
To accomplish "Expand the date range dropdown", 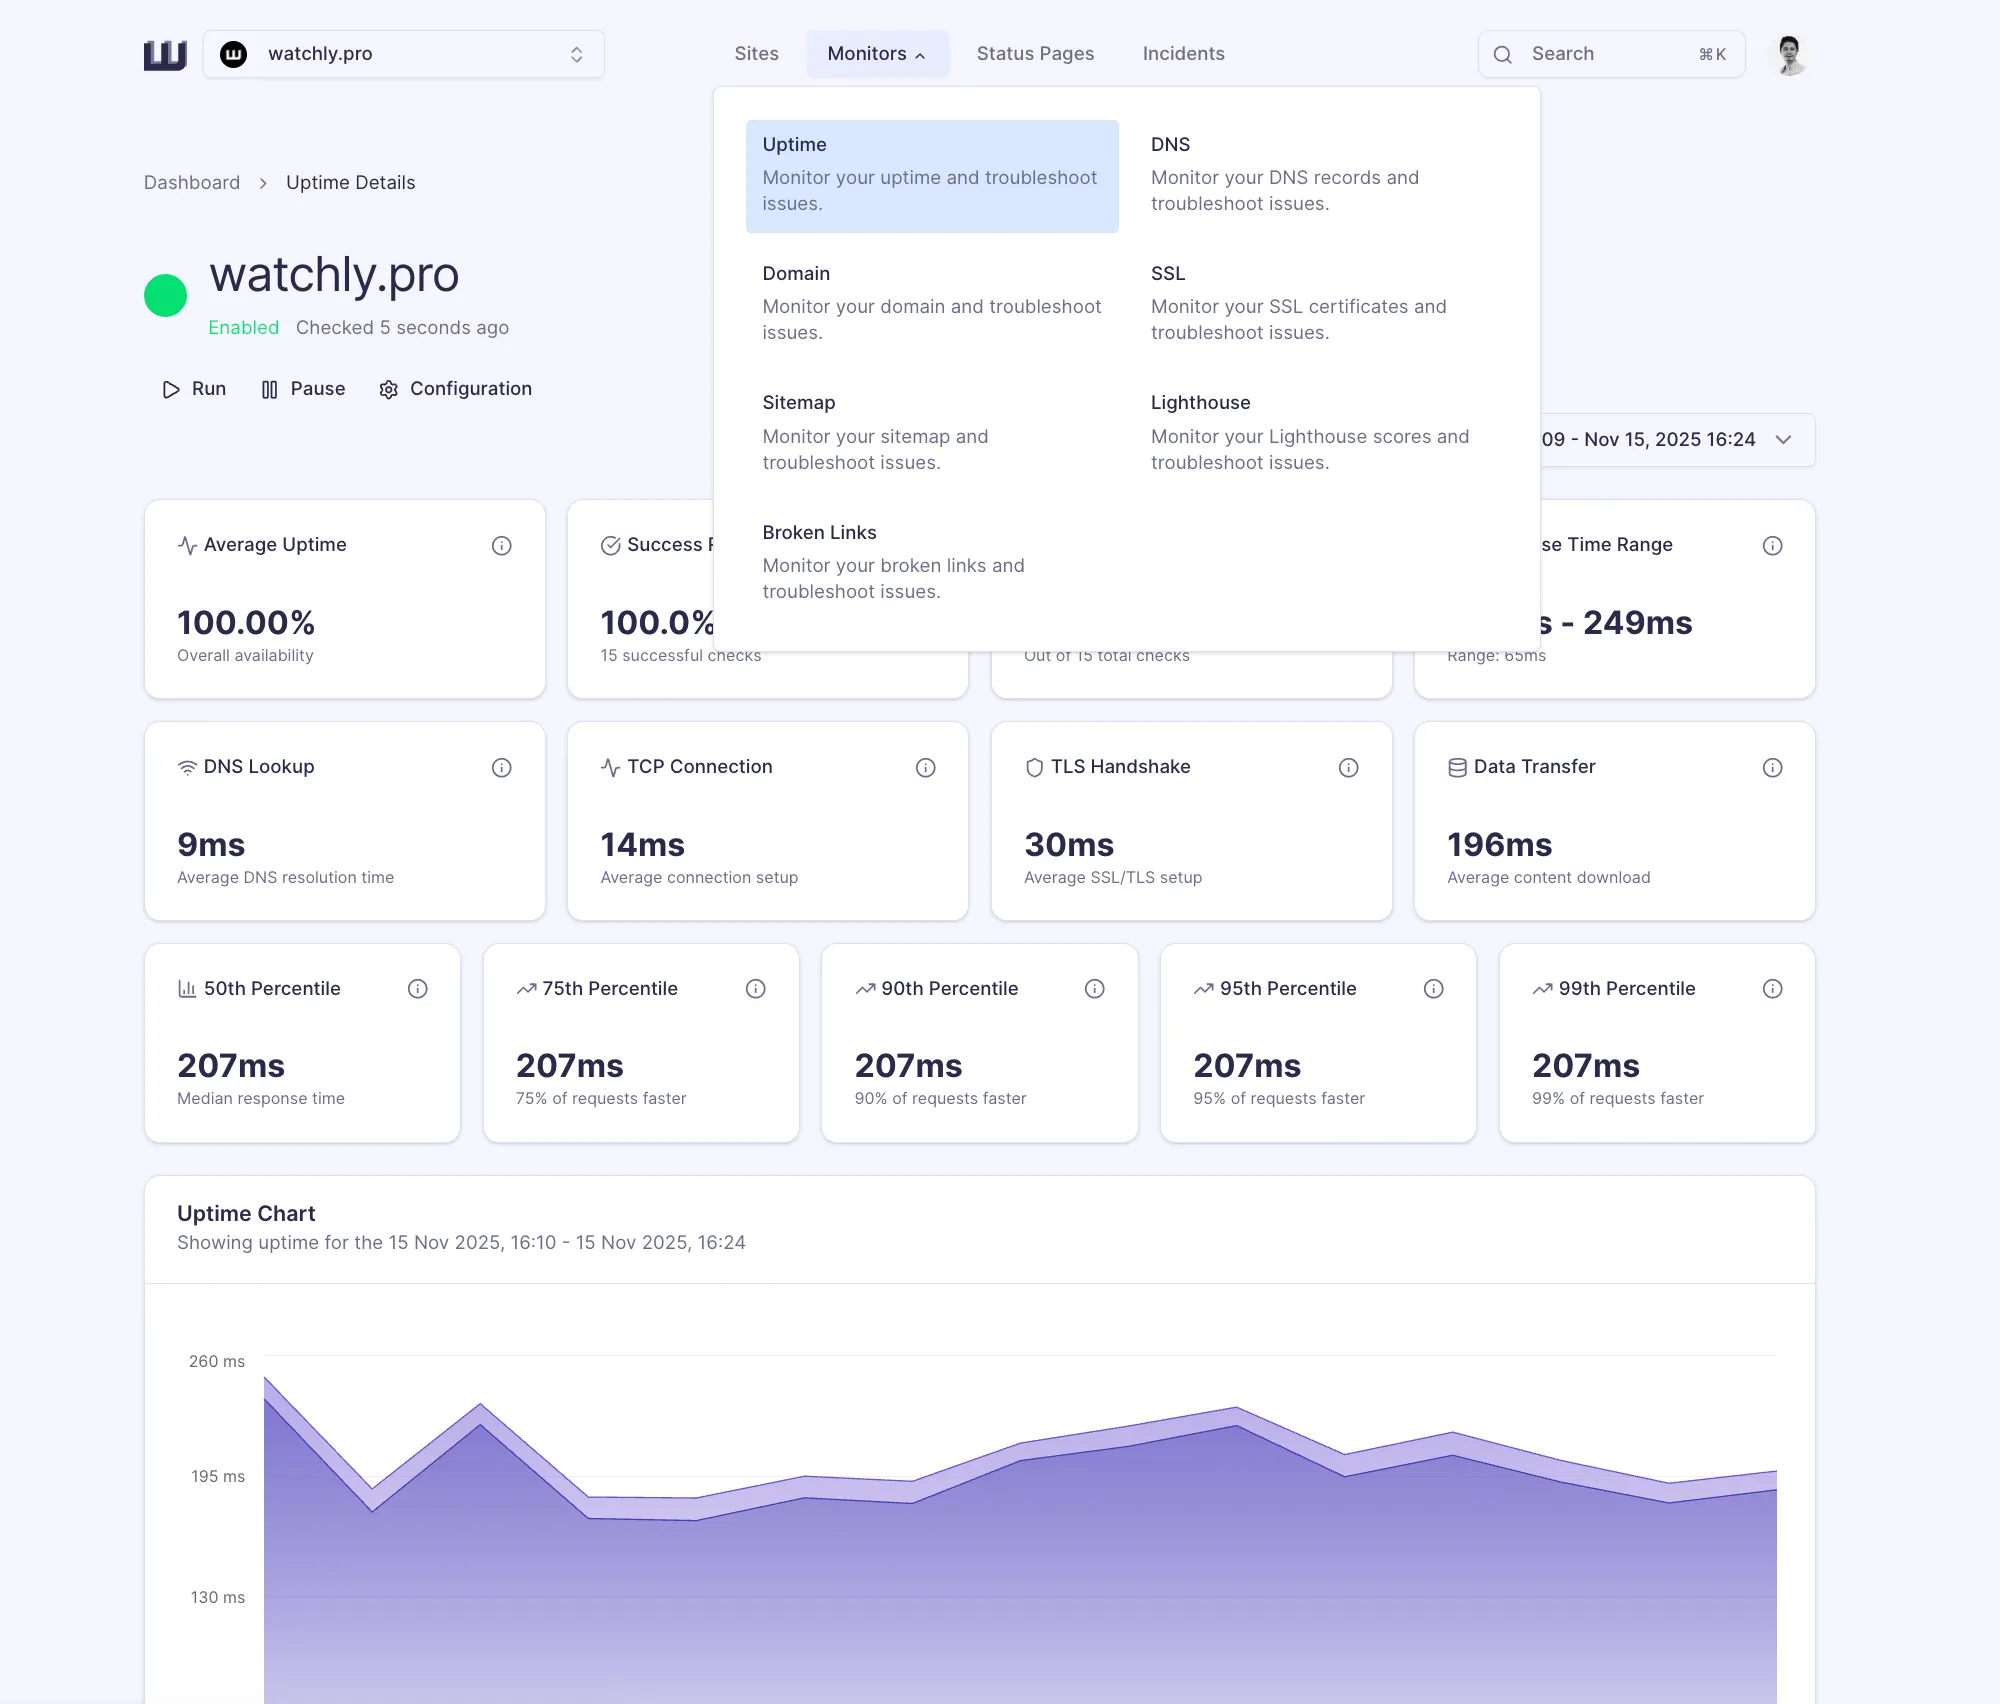I will click(x=1783, y=440).
